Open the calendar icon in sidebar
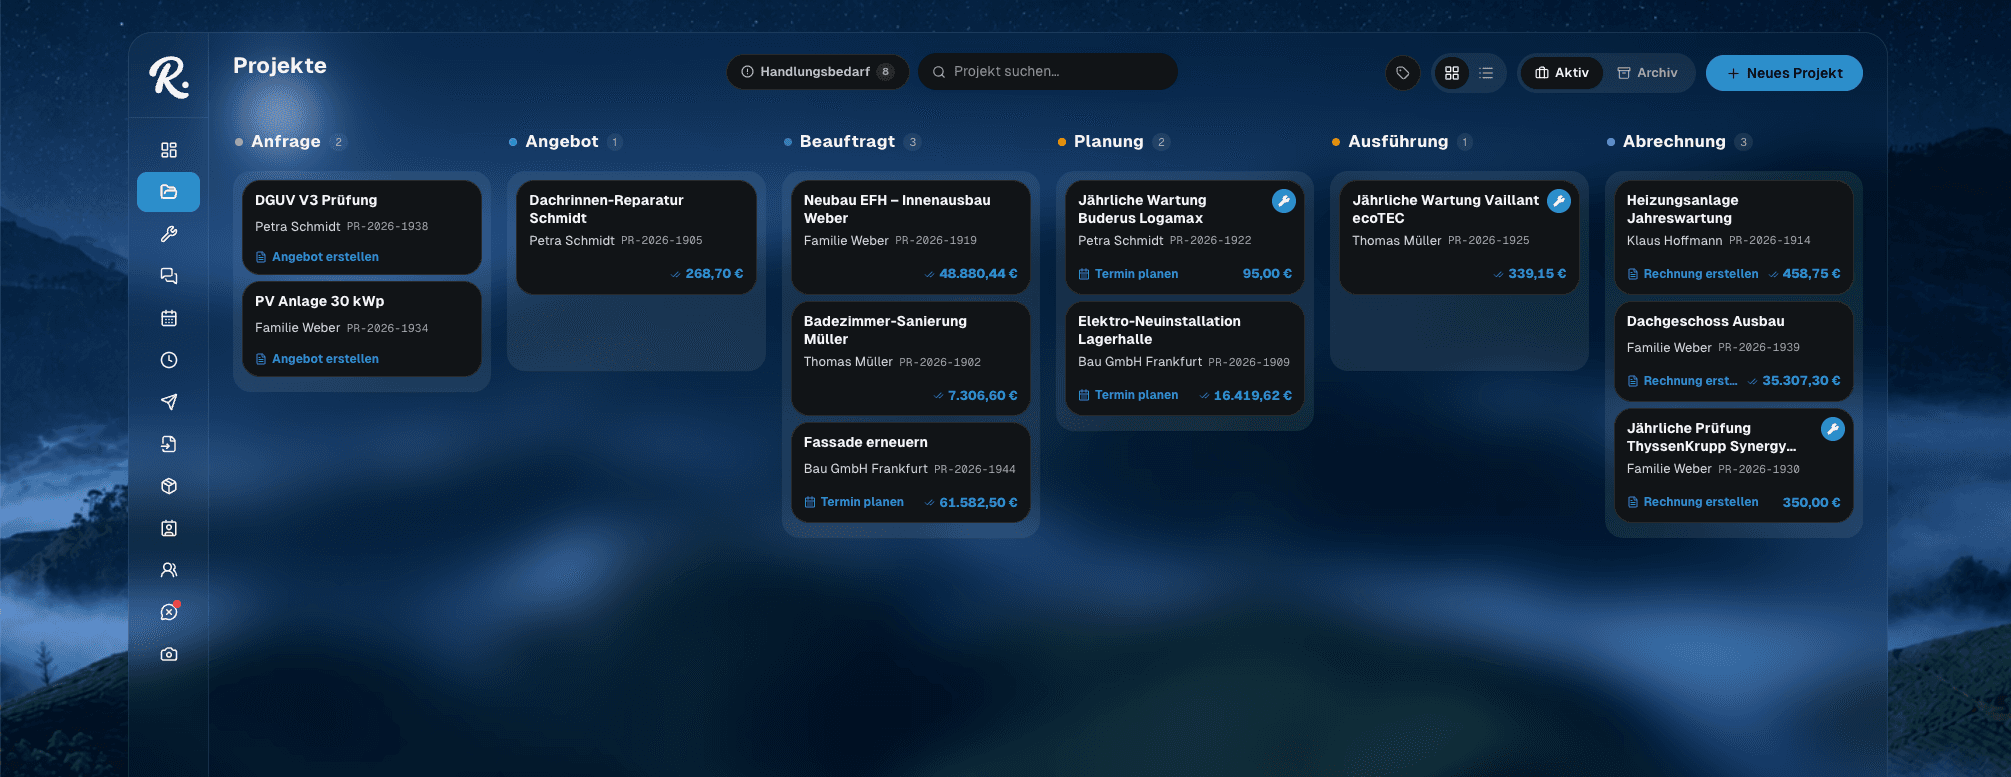The width and height of the screenshot is (2011, 777). pos(169,318)
